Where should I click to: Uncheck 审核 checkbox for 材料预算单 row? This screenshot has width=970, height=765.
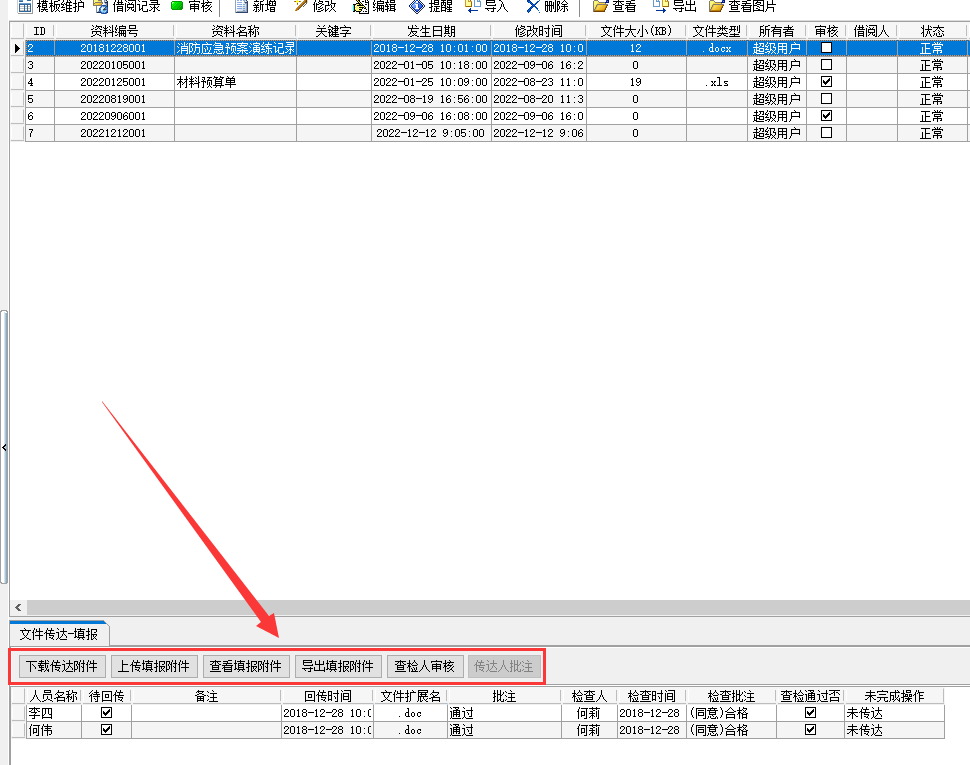tap(826, 82)
